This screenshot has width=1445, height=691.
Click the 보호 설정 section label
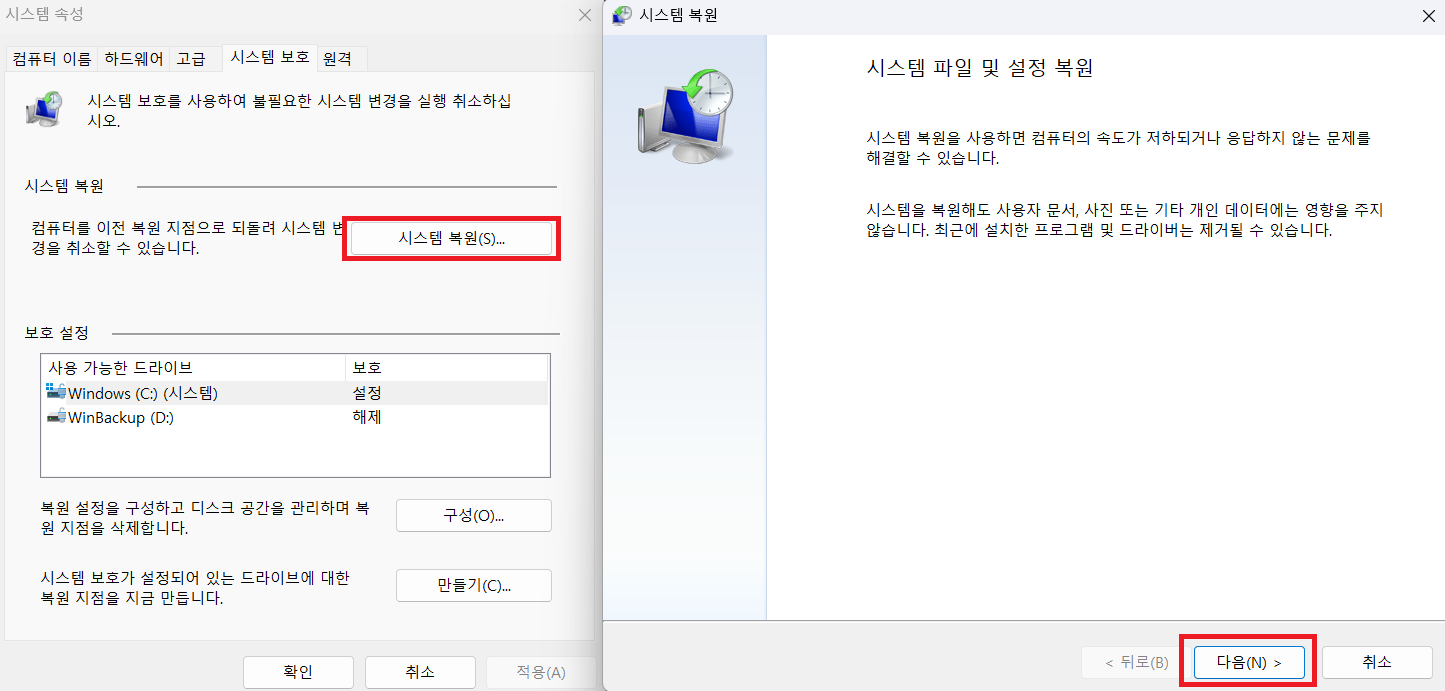pyautogui.click(x=57, y=332)
